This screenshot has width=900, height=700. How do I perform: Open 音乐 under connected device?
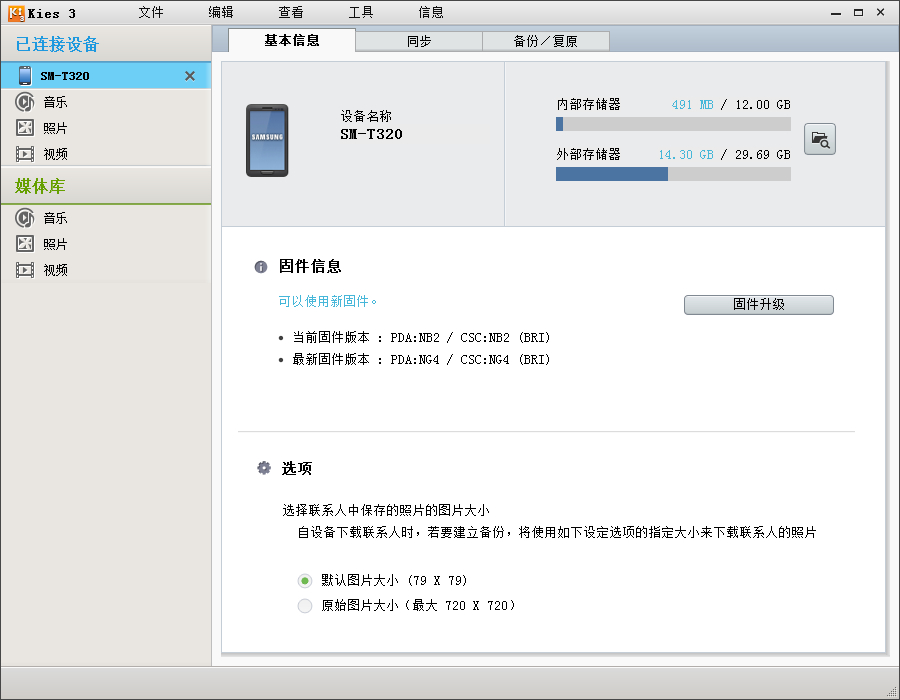click(55, 102)
